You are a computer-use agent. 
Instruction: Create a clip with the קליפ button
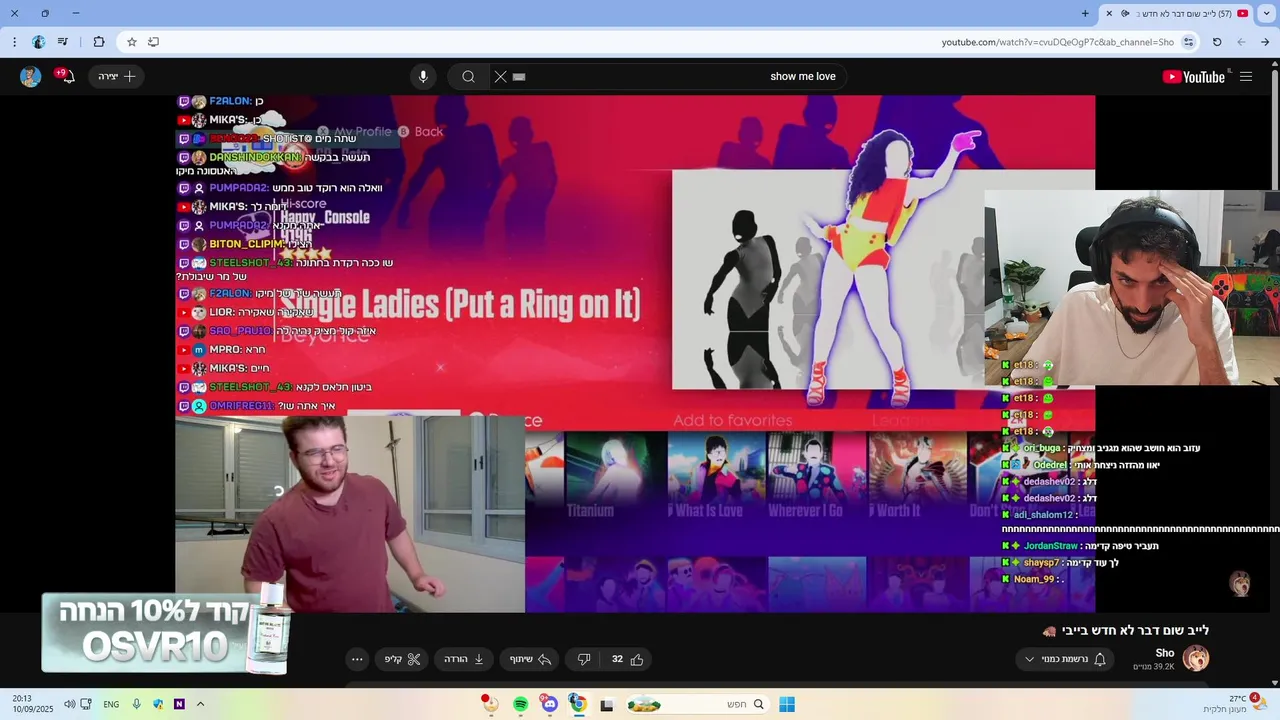tap(403, 659)
